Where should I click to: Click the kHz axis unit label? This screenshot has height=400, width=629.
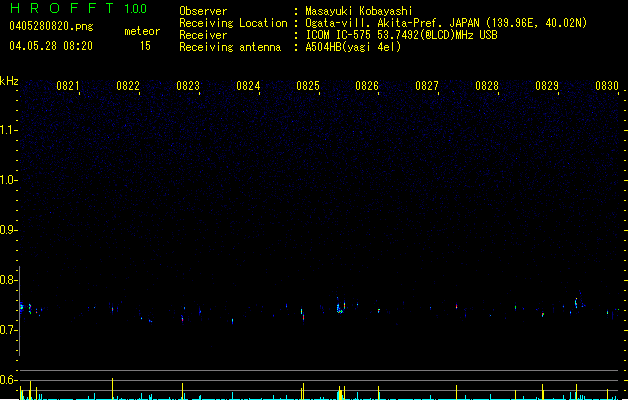tap(9, 81)
